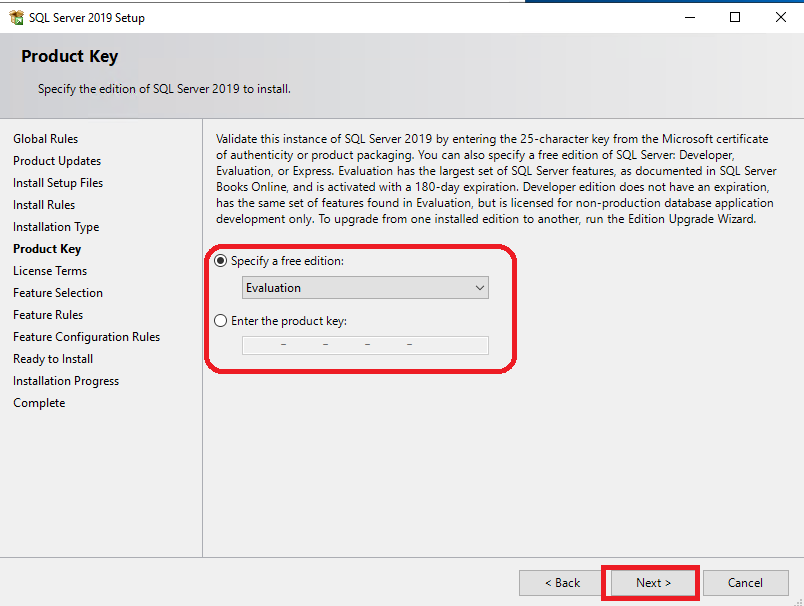This screenshot has height=606, width=804.
Task: Select the Ready to Install step
Action: point(53,359)
